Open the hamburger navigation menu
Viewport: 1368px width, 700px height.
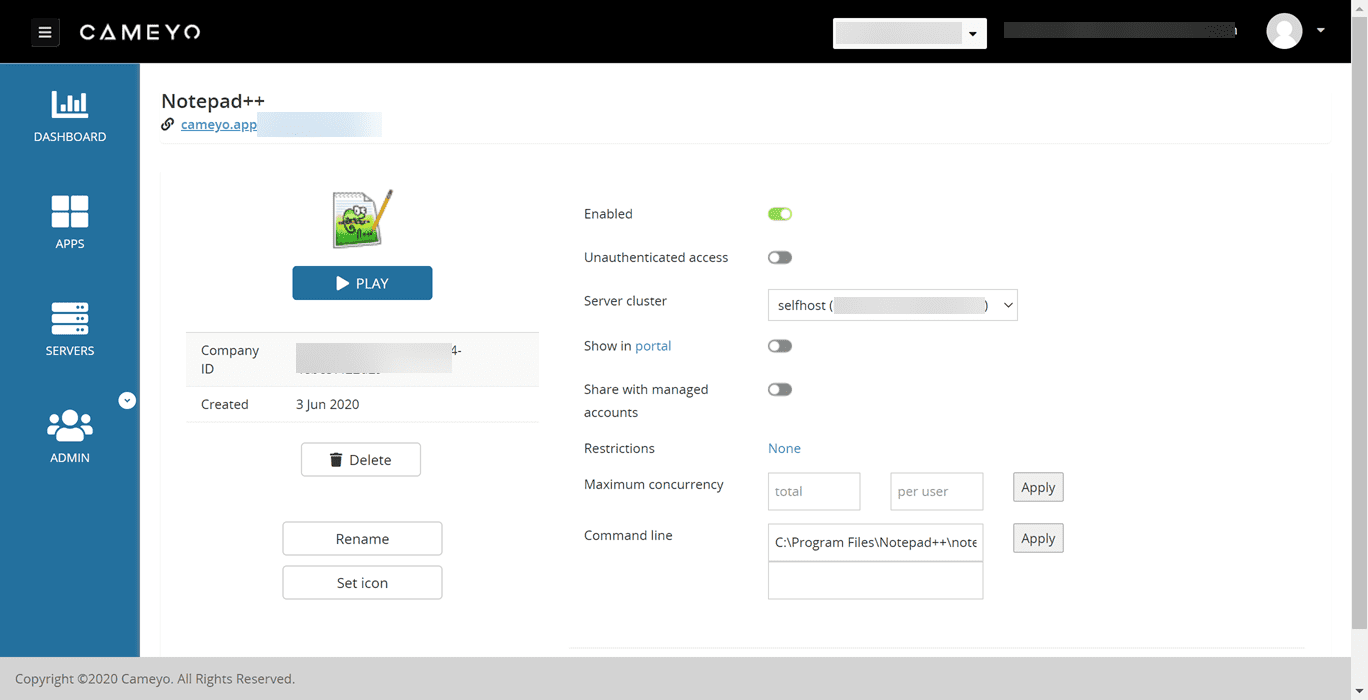[45, 31]
